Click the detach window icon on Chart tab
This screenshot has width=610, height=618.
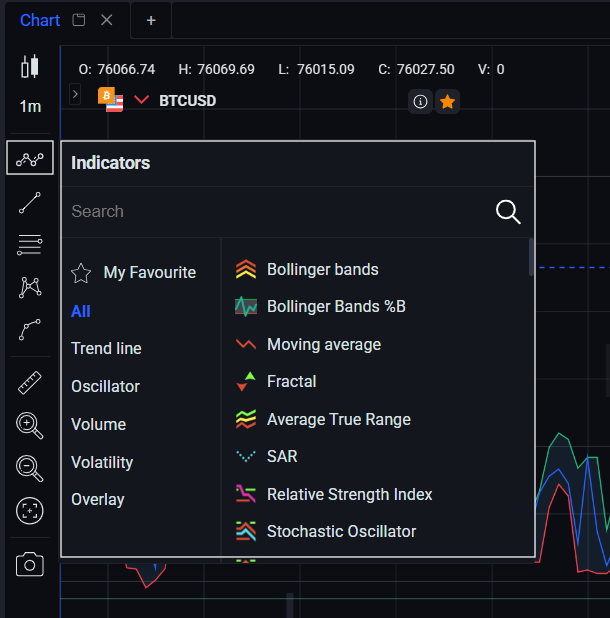click(x=79, y=20)
